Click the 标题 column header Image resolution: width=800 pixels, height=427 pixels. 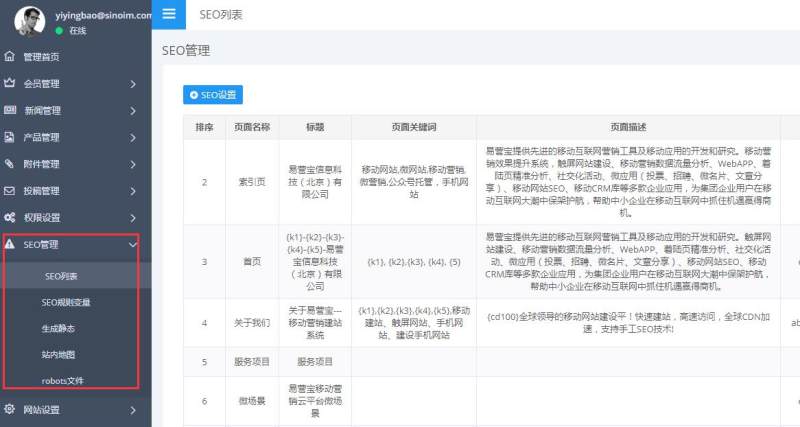click(x=315, y=127)
